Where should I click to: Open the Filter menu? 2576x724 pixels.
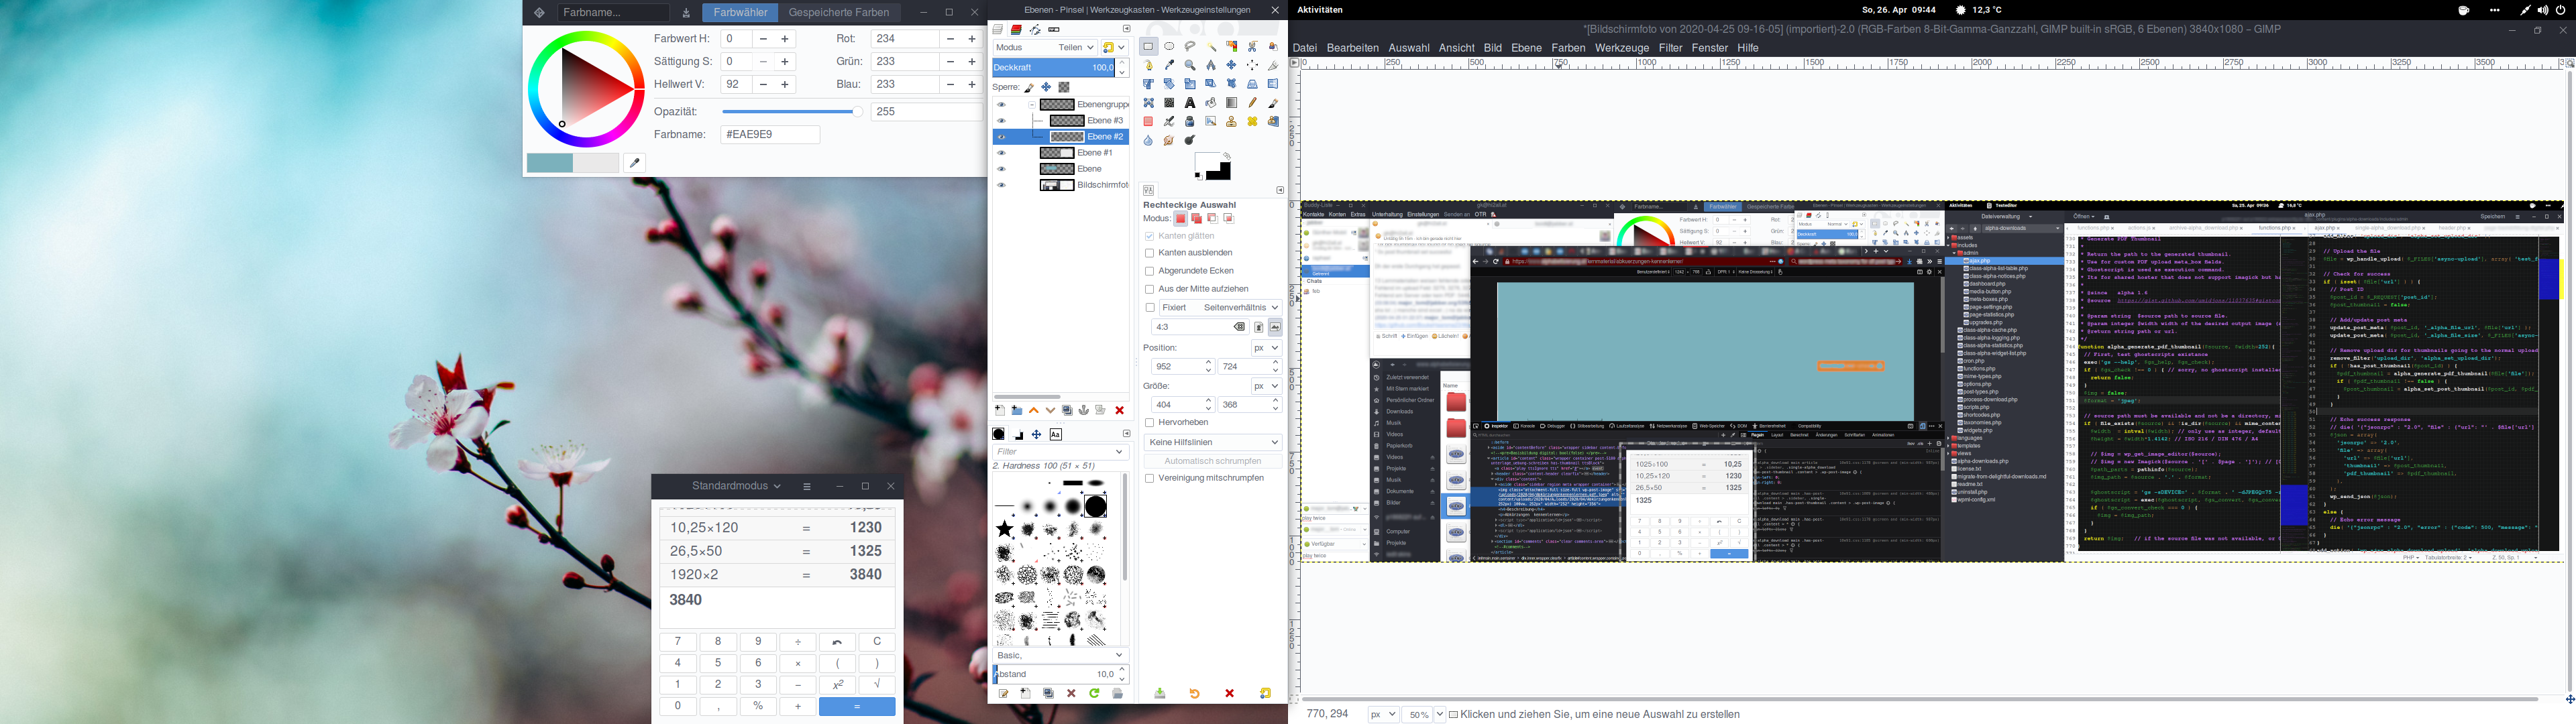click(x=1670, y=48)
